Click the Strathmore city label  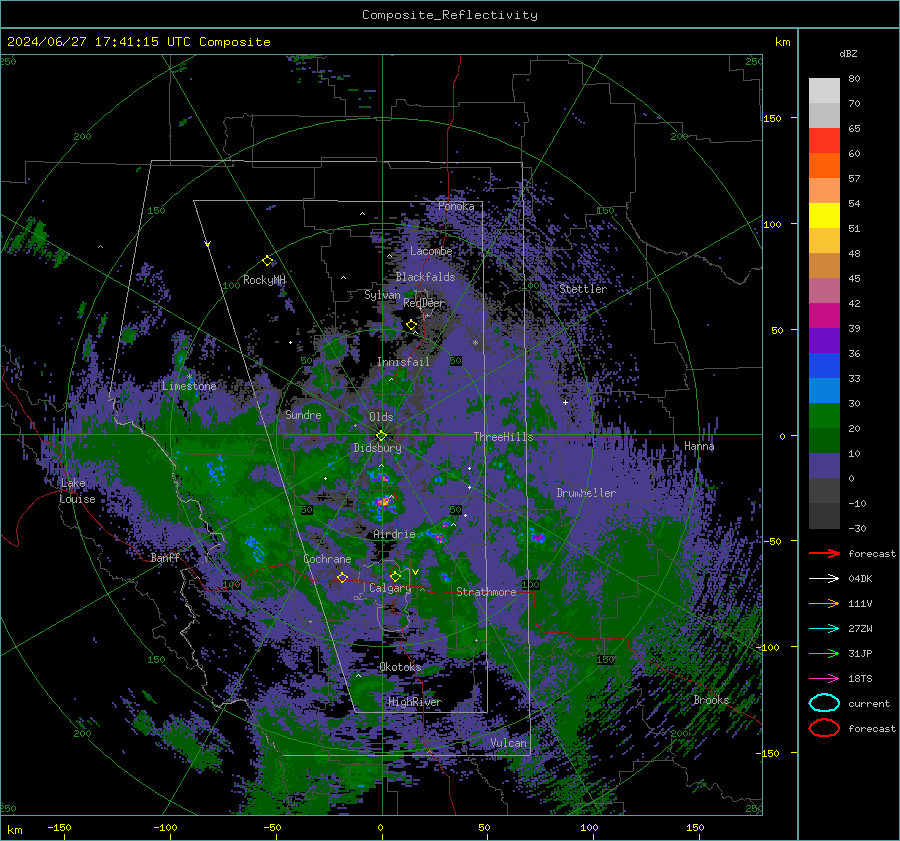click(x=486, y=592)
